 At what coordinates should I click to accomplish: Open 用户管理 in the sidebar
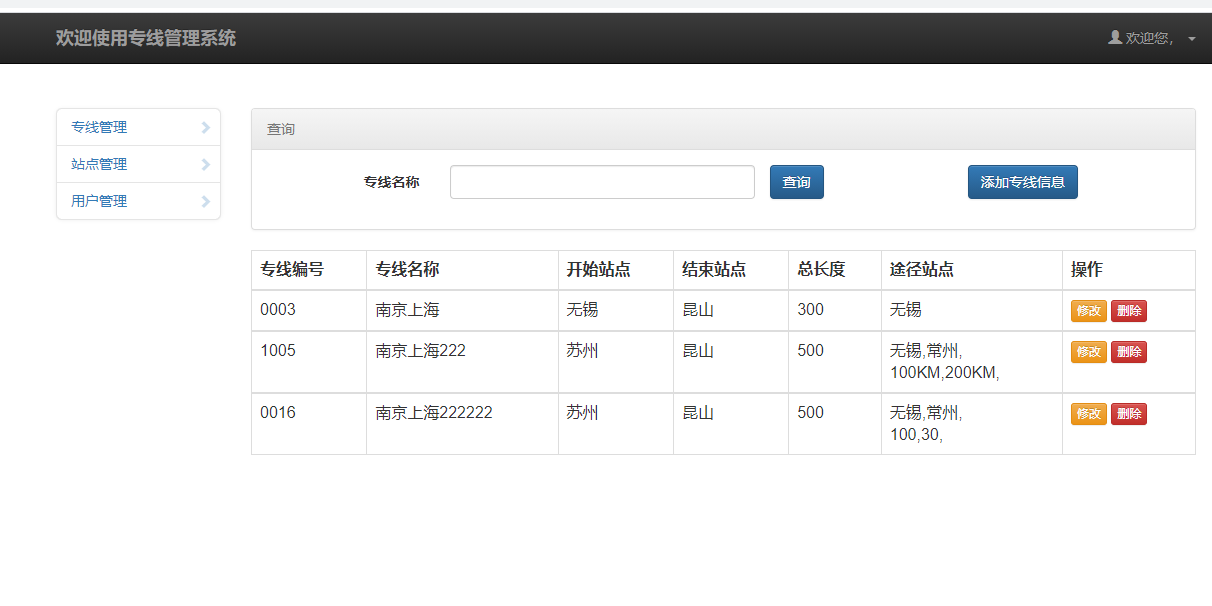pyautogui.click(x=138, y=201)
